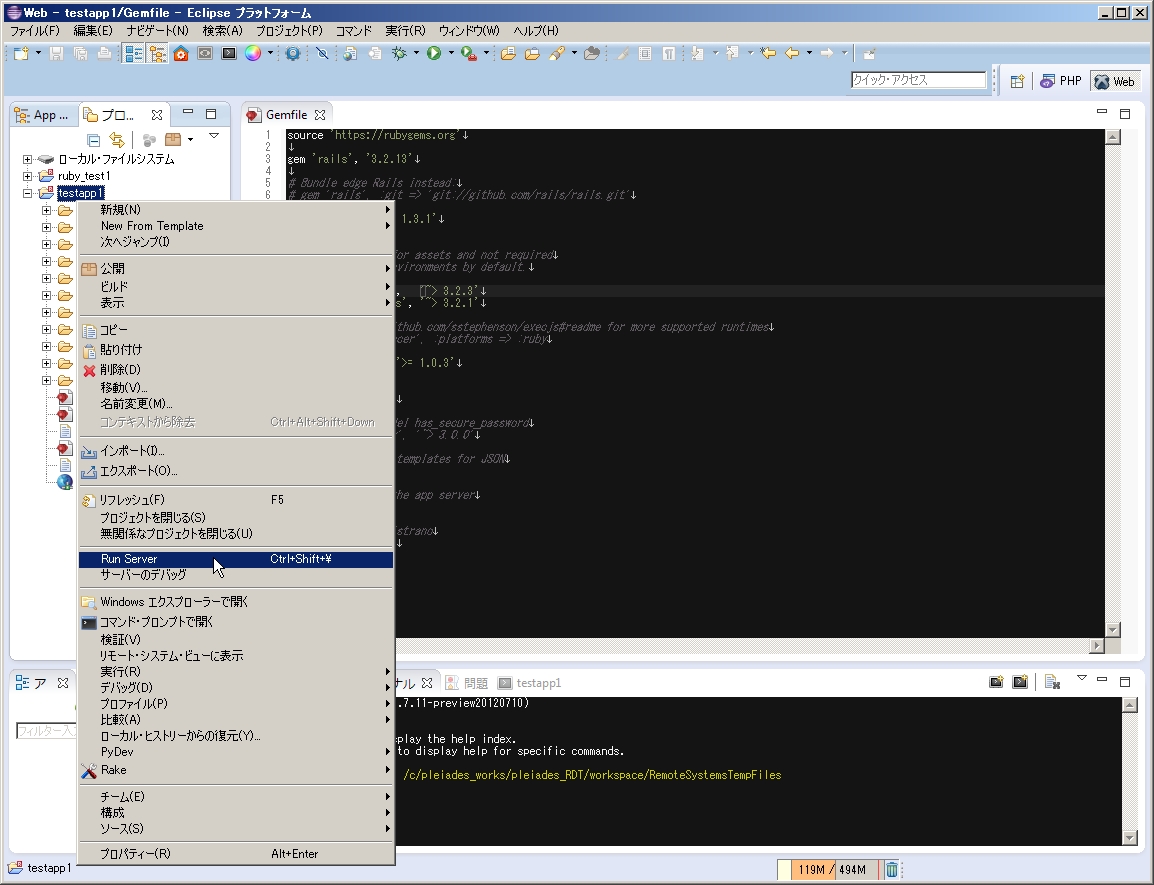Choose コマンド・プロンプトで開く in context menu

coord(236,622)
